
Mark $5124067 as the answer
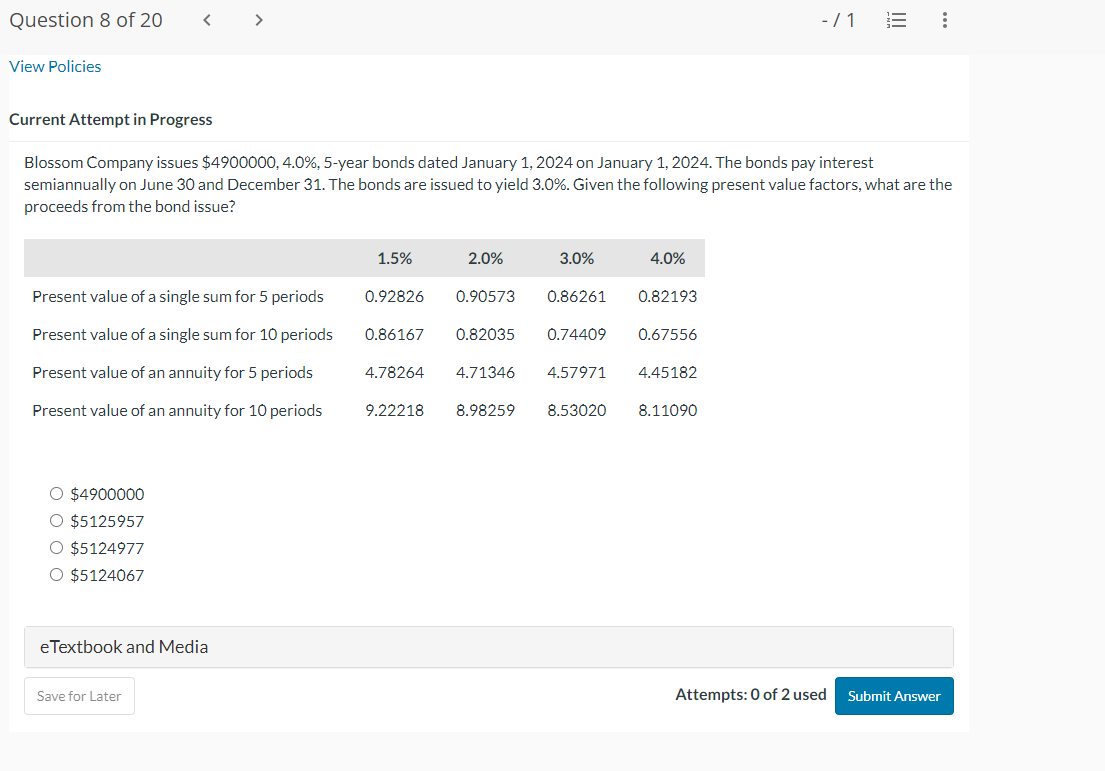click(57, 575)
